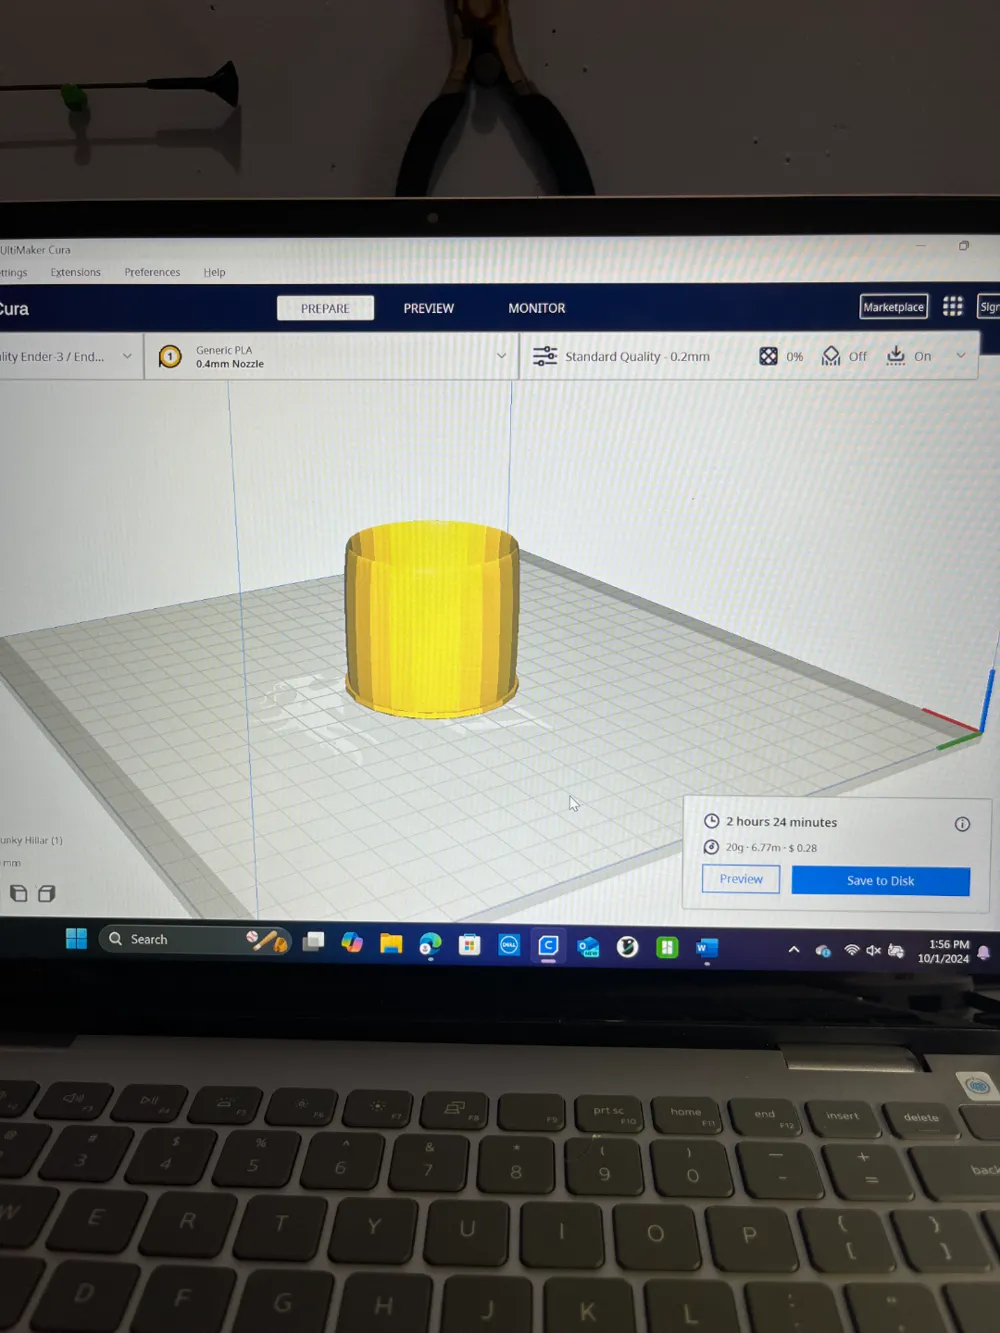Image resolution: width=1000 pixels, height=1333 pixels.
Task: Select the yellow cylinder model
Action: [x=432, y=618]
